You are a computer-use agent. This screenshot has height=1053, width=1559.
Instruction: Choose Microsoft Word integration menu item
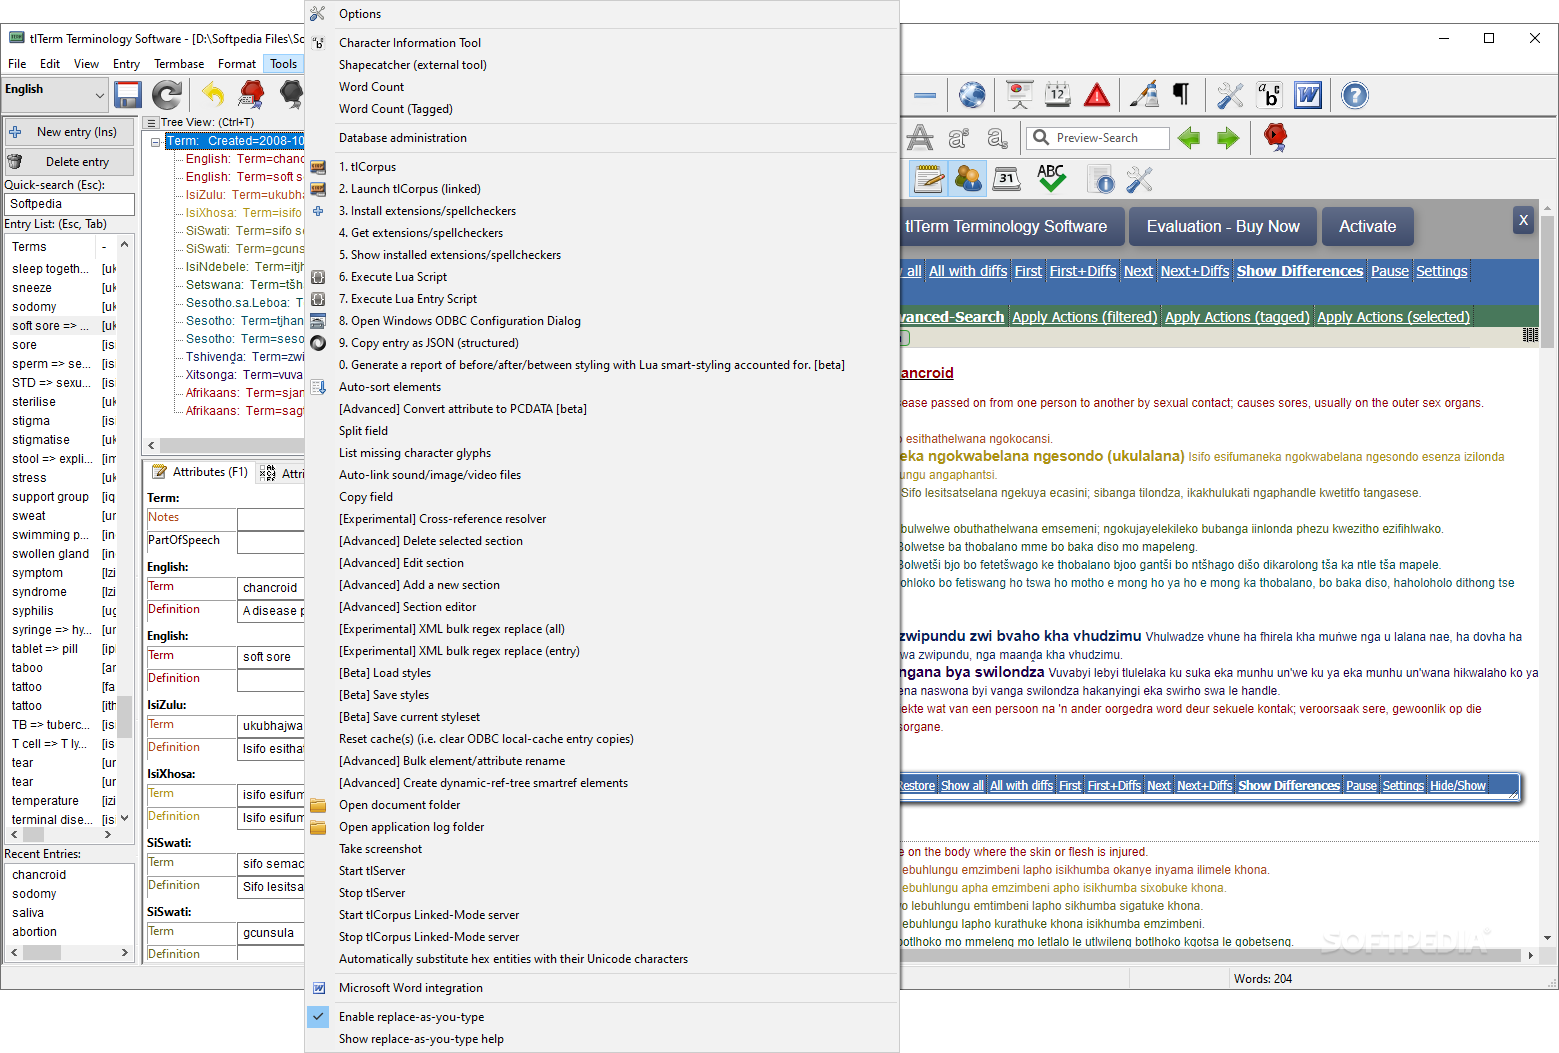(x=601, y=988)
